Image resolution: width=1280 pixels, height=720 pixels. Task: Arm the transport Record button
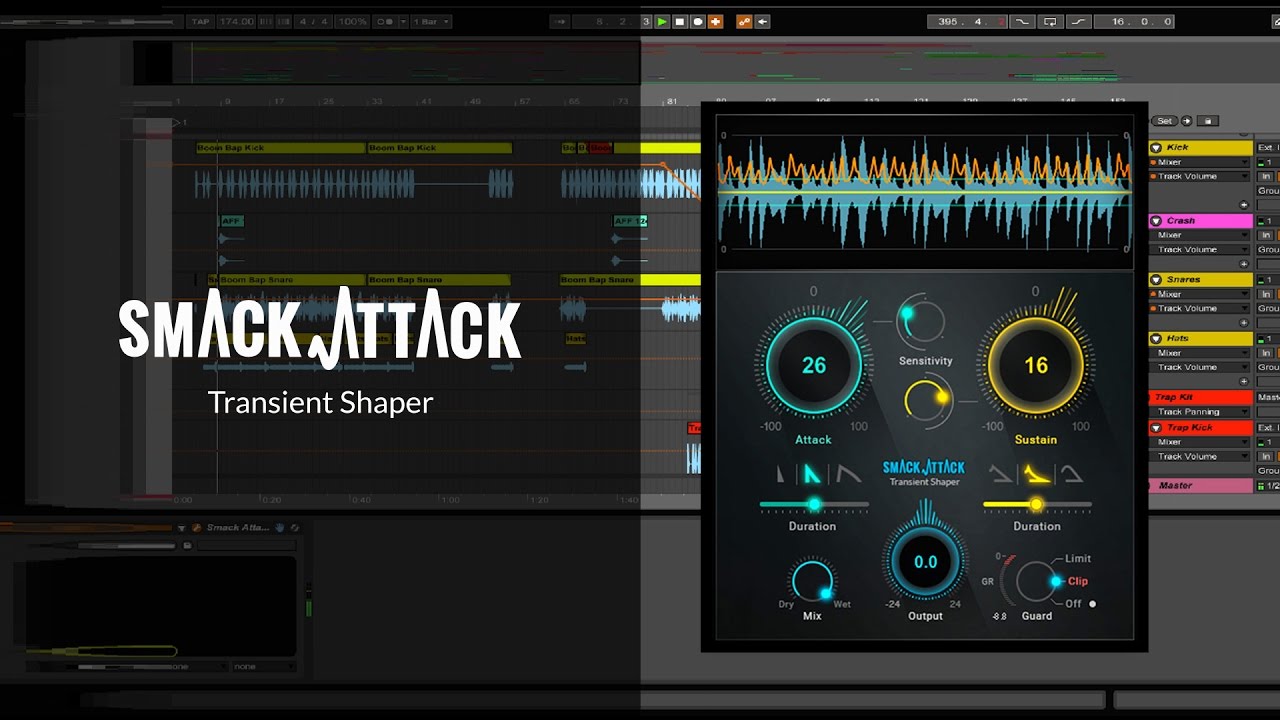[x=697, y=21]
